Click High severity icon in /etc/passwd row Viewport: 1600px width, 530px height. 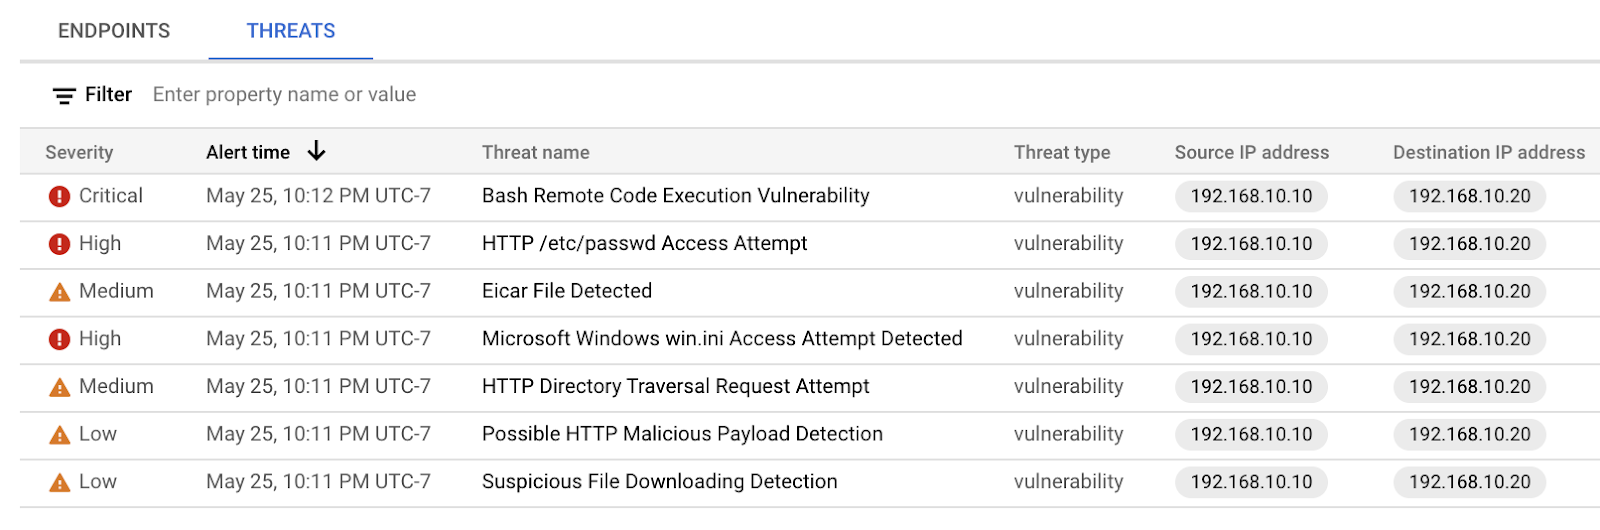pyautogui.click(x=59, y=244)
